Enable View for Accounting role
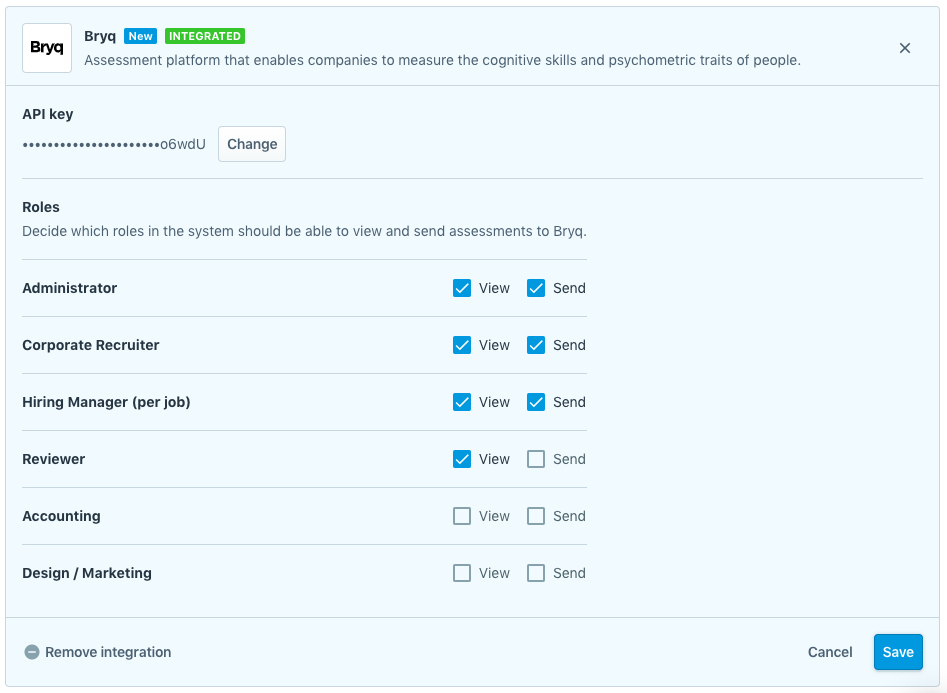The height and width of the screenshot is (693, 947). [x=462, y=516]
